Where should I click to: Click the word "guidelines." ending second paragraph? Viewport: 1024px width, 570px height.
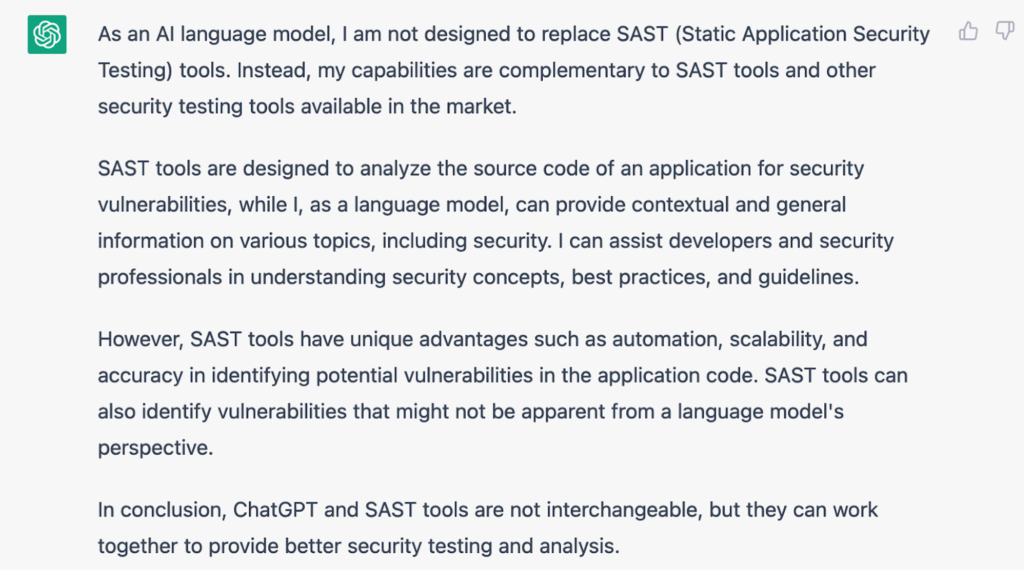coord(808,277)
